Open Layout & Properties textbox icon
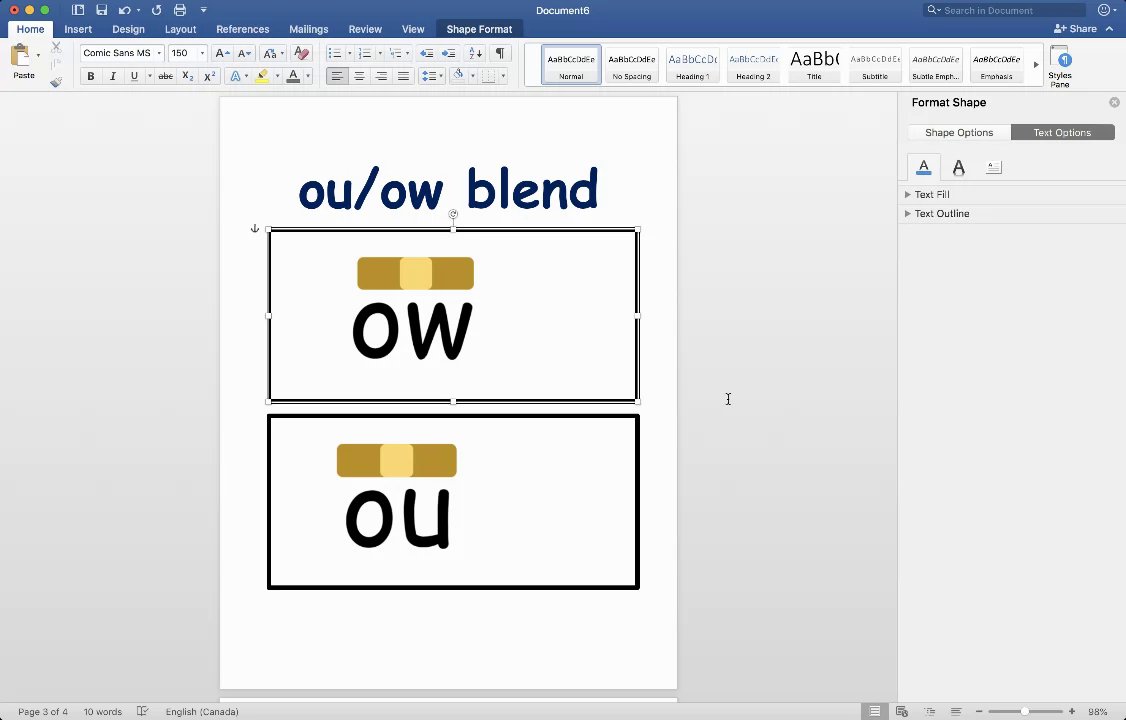Image resolution: width=1126 pixels, height=720 pixels. (x=994, y=167)
